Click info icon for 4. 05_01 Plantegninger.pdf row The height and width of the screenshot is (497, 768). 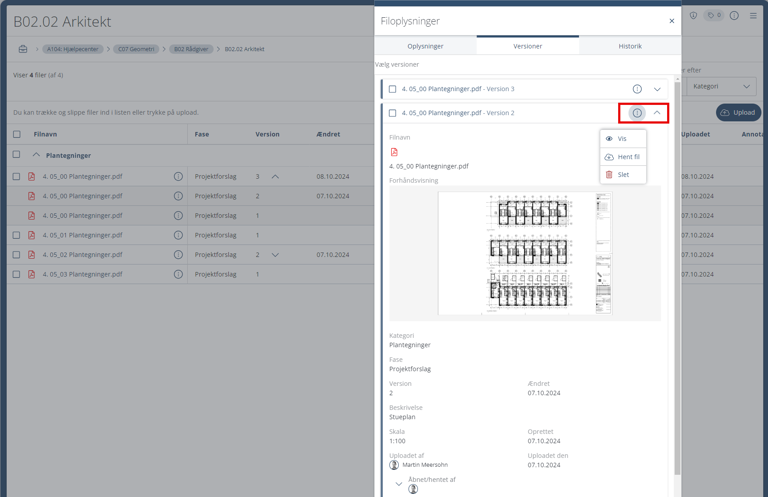[x=178, y=235]
